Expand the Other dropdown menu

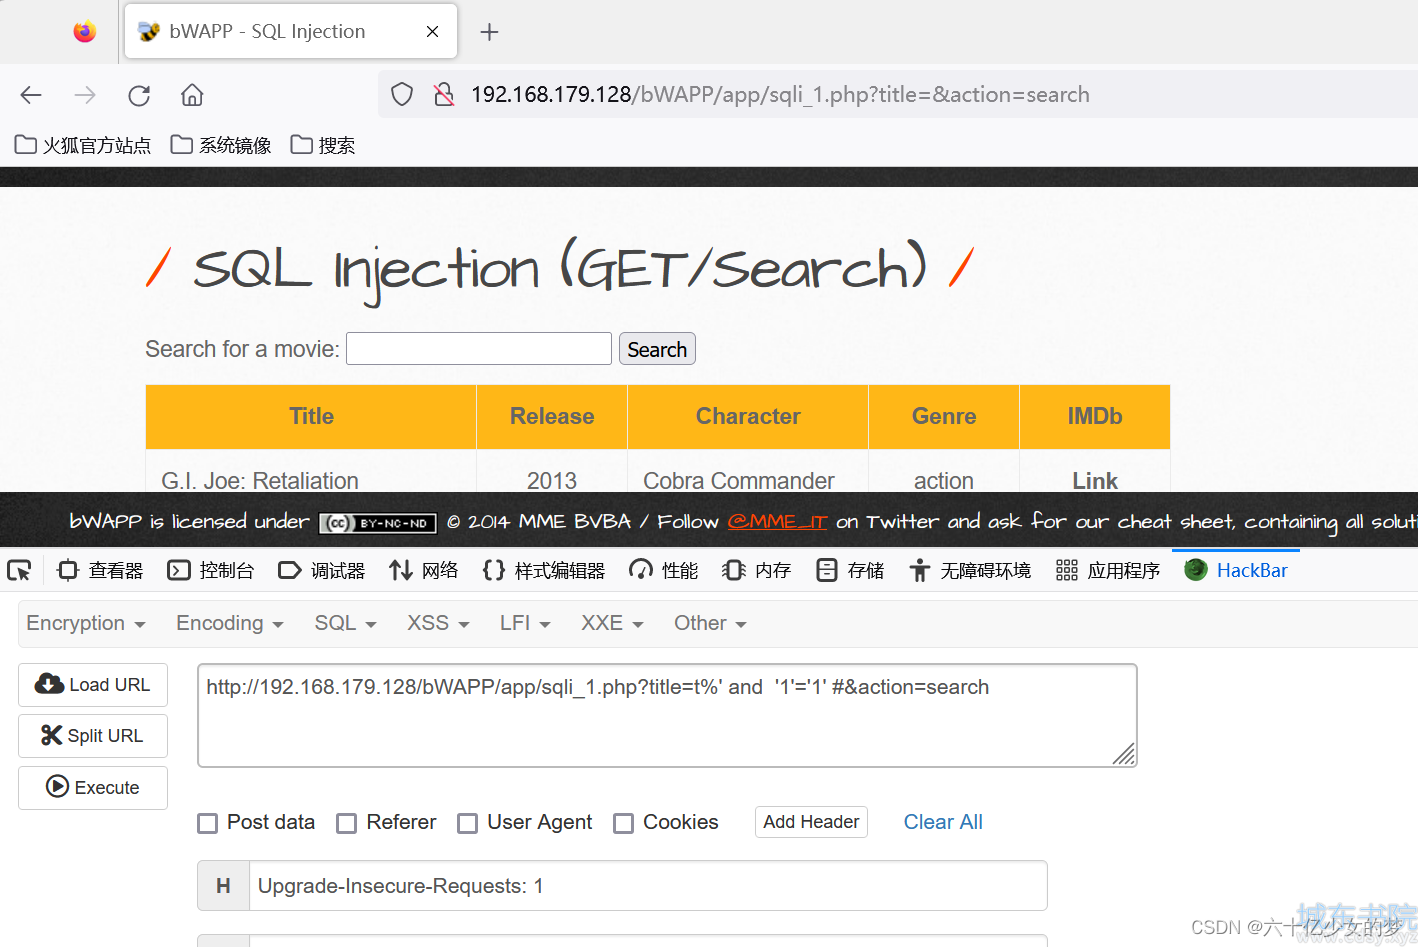(710, 623)
